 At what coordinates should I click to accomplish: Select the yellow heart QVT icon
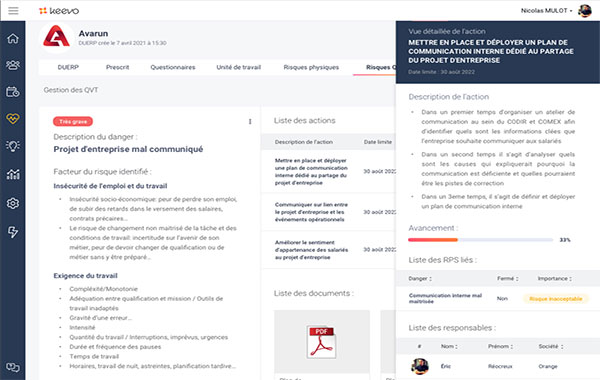point(13,119)
